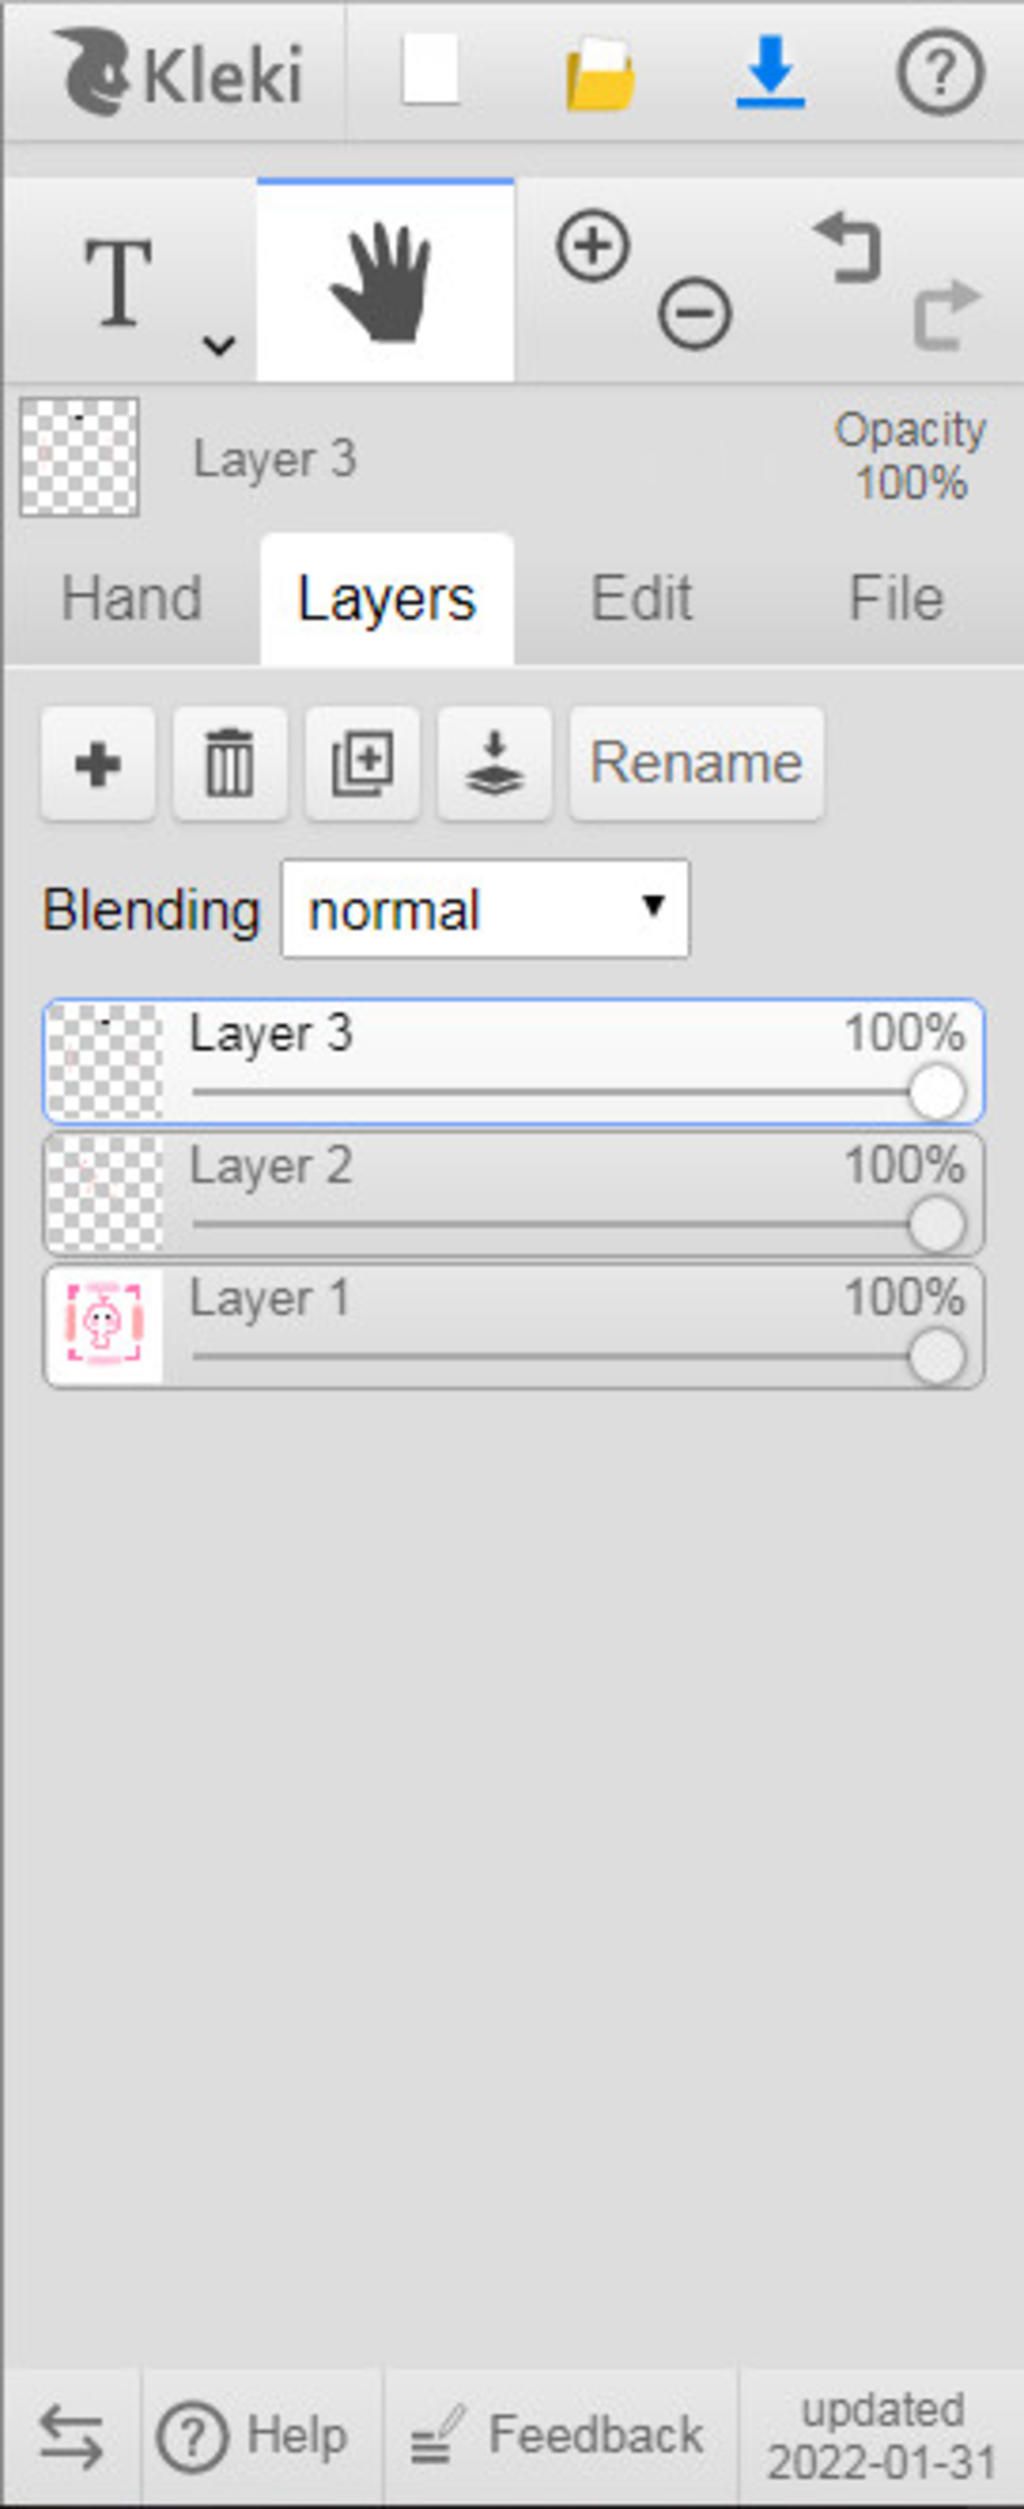Click the zoom in plus icon
Image resolution: width=1024 pixels, height=2509 pixels.
tap(593, 246)
